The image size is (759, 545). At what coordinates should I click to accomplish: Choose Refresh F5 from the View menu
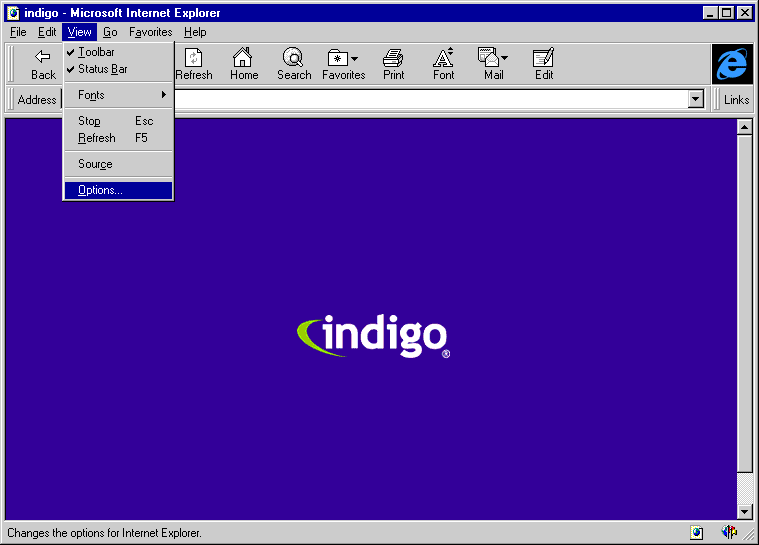coord(118,138)
